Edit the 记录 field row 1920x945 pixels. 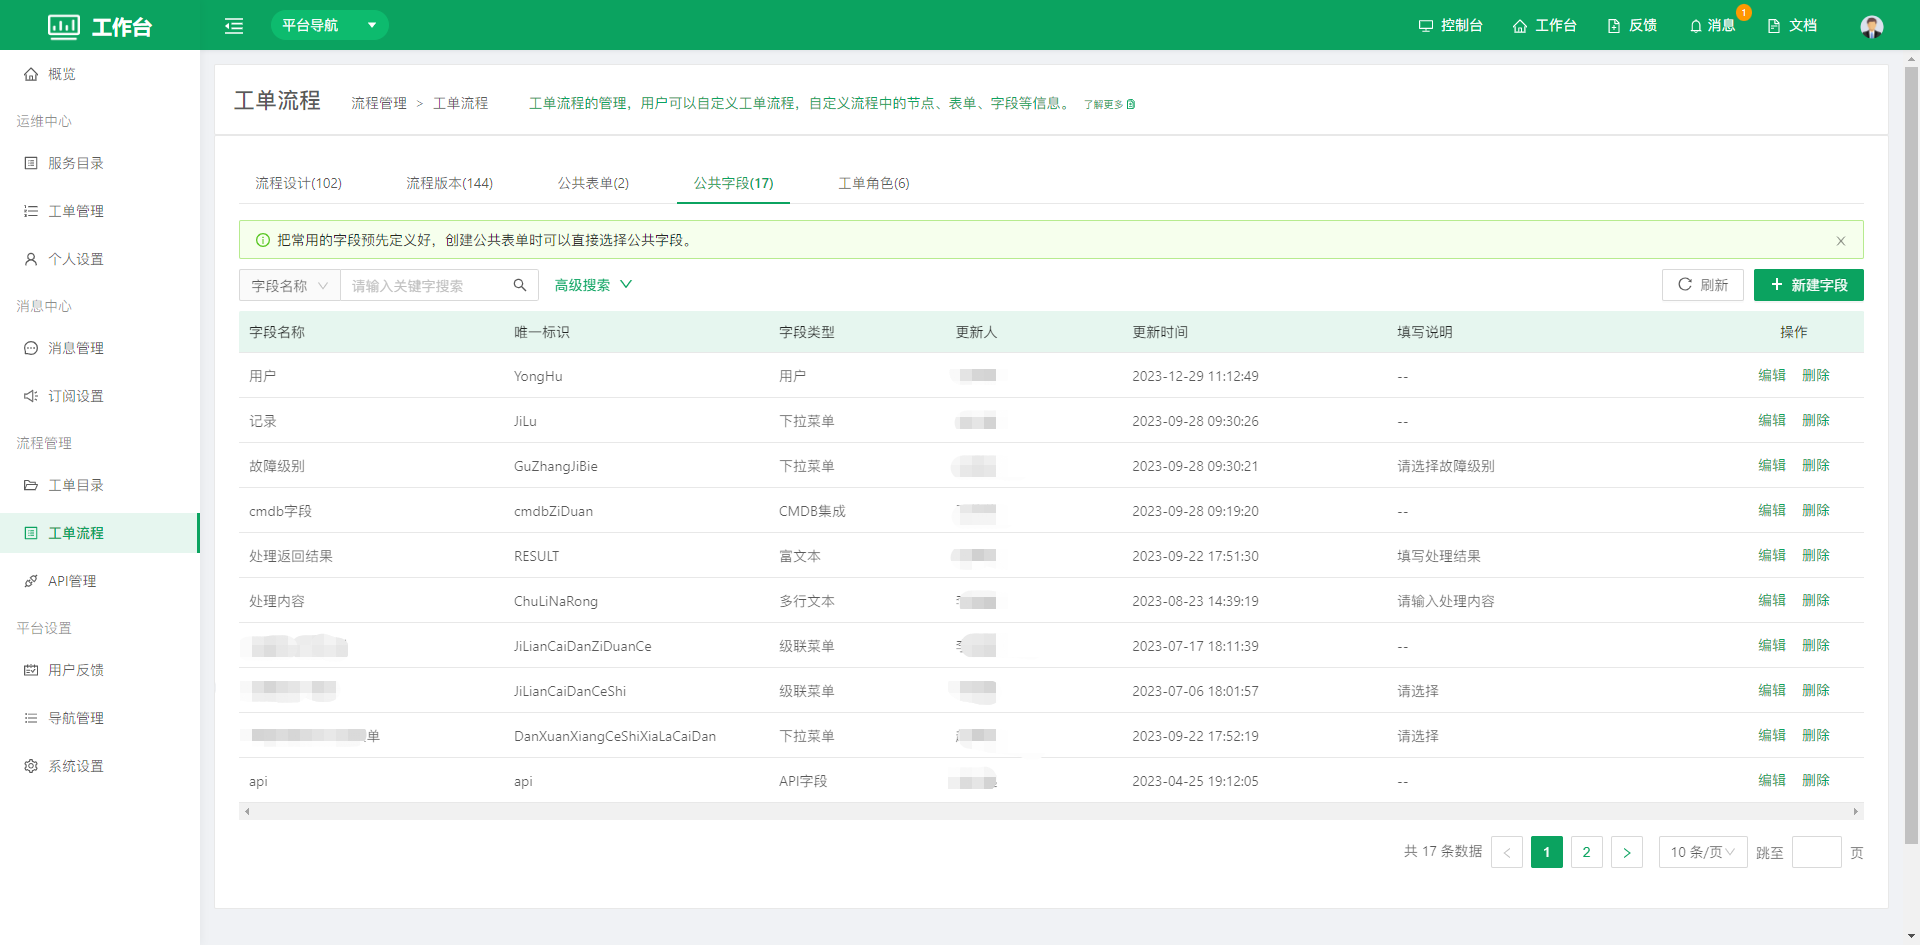click(x=1772, y=420)
